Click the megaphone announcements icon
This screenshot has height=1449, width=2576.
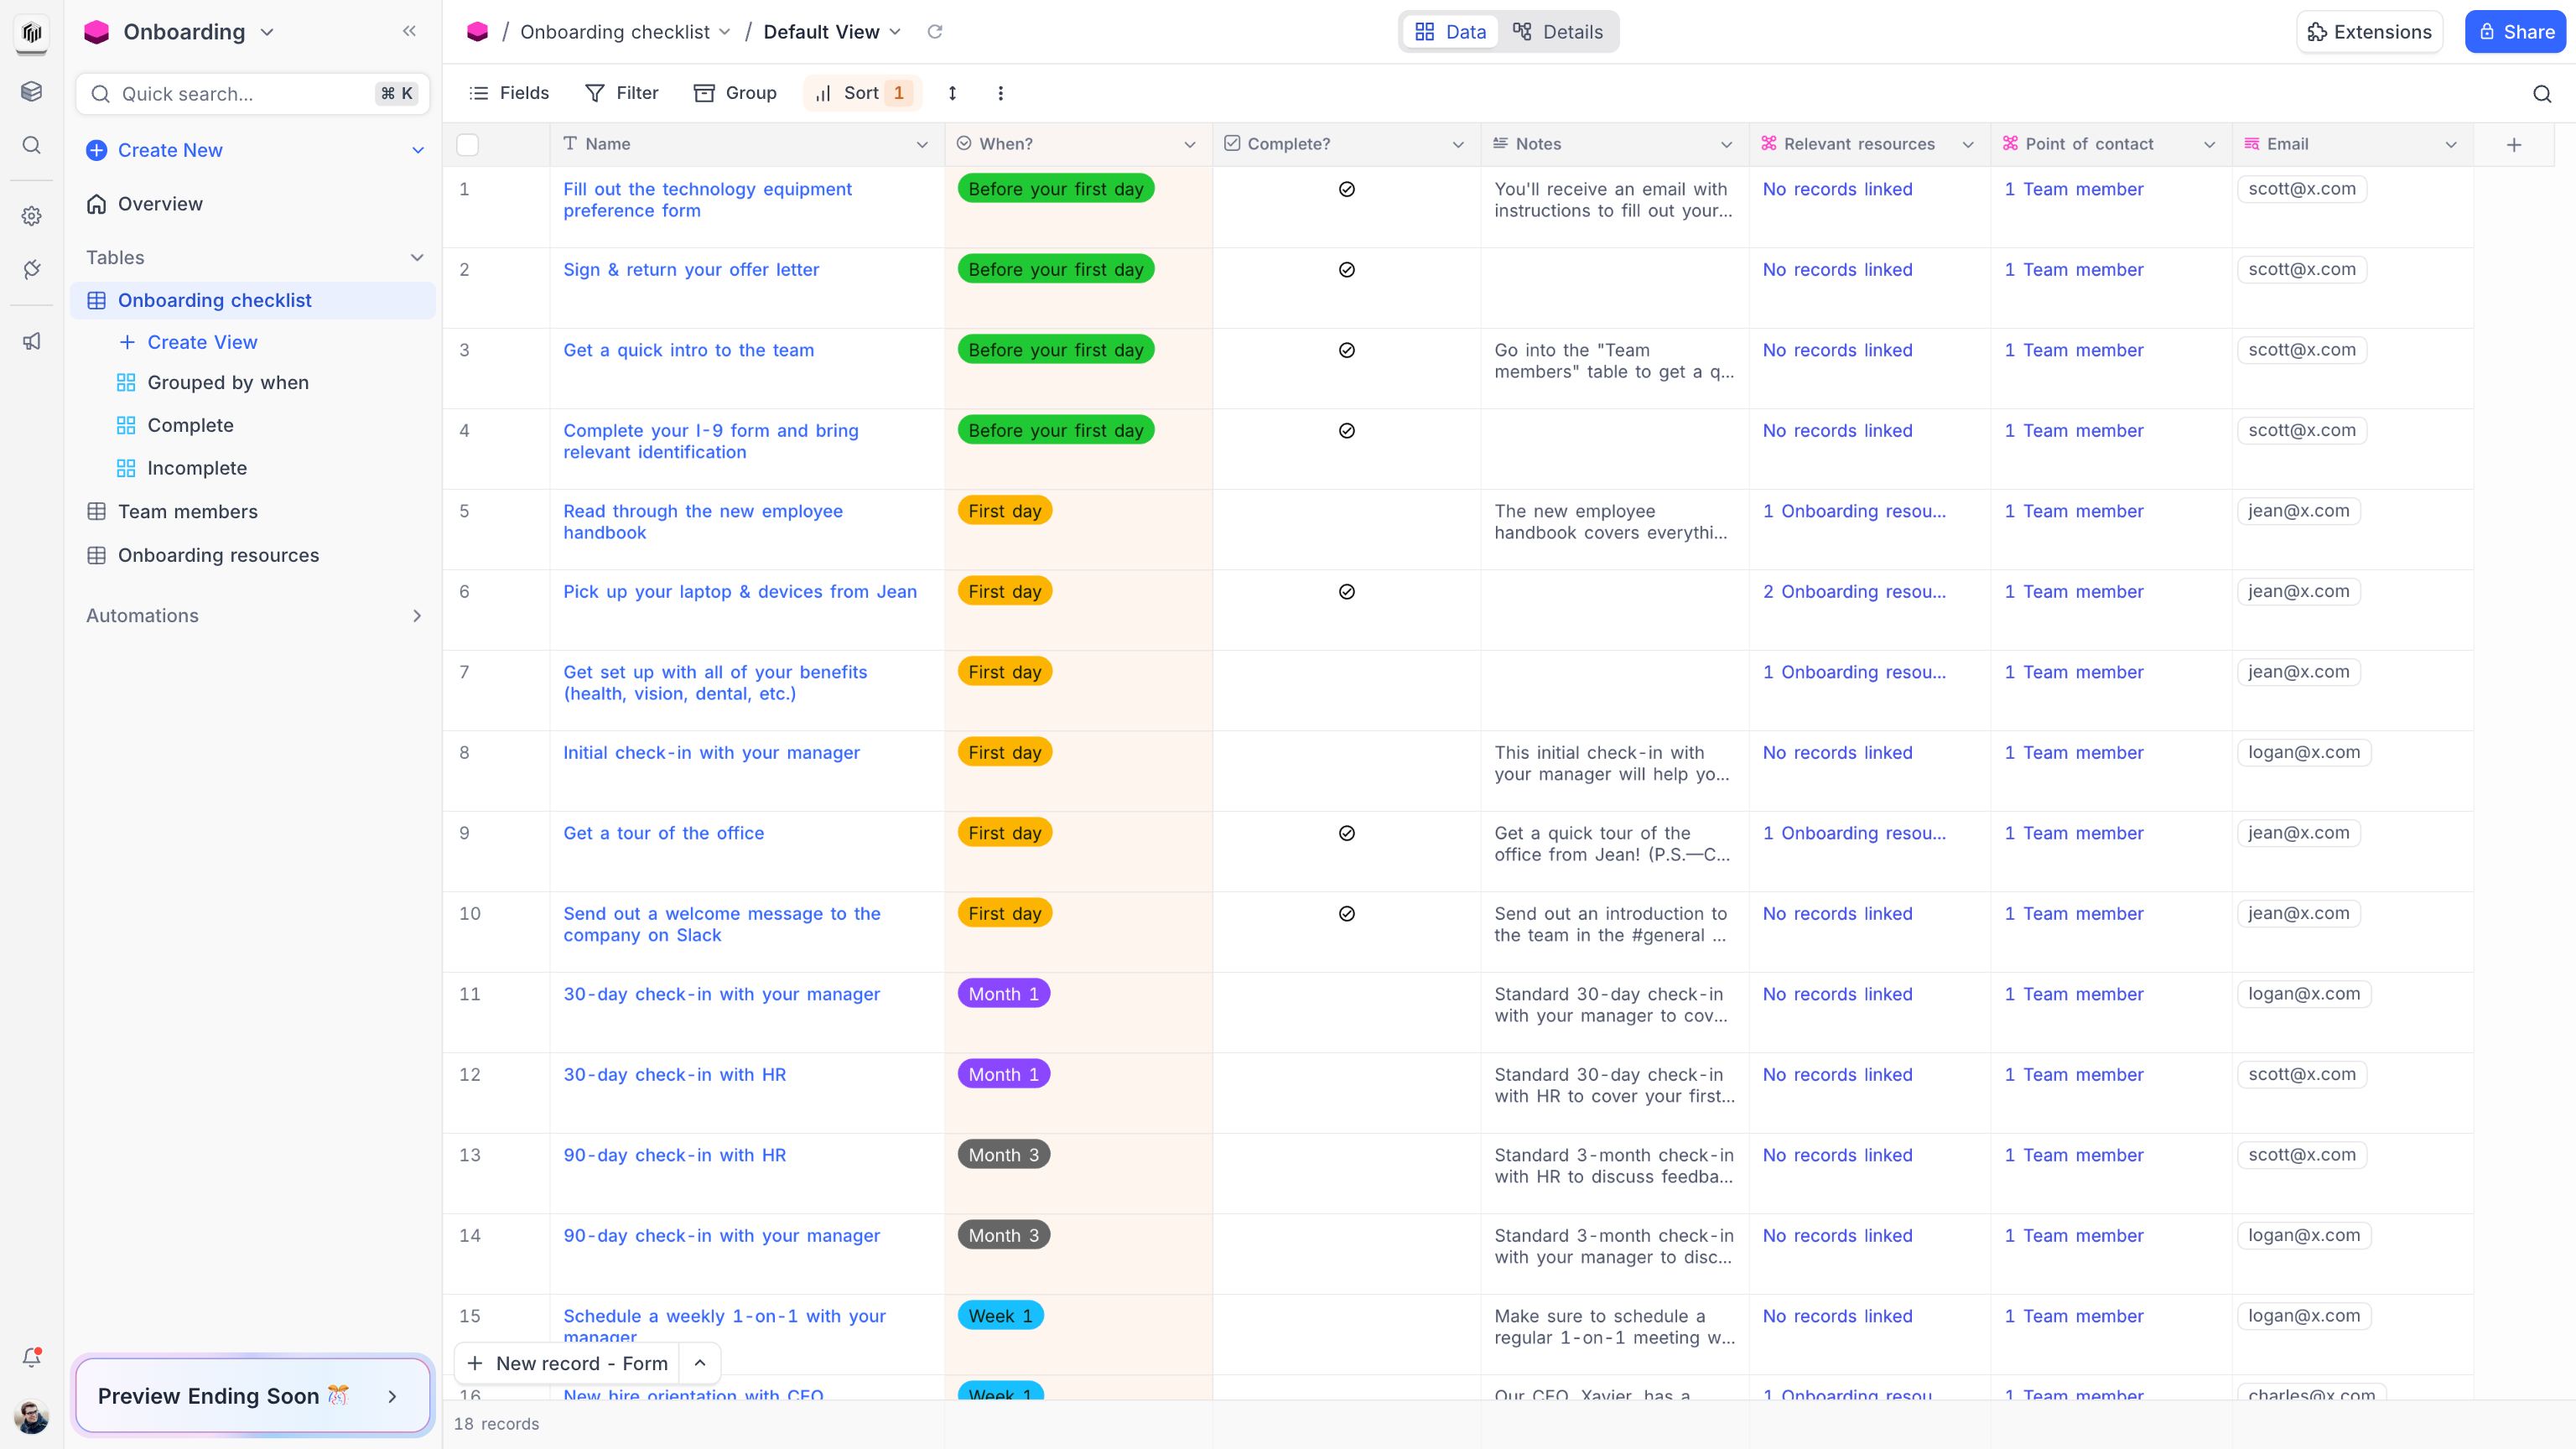pyautogui.click(x=31, y=342)
